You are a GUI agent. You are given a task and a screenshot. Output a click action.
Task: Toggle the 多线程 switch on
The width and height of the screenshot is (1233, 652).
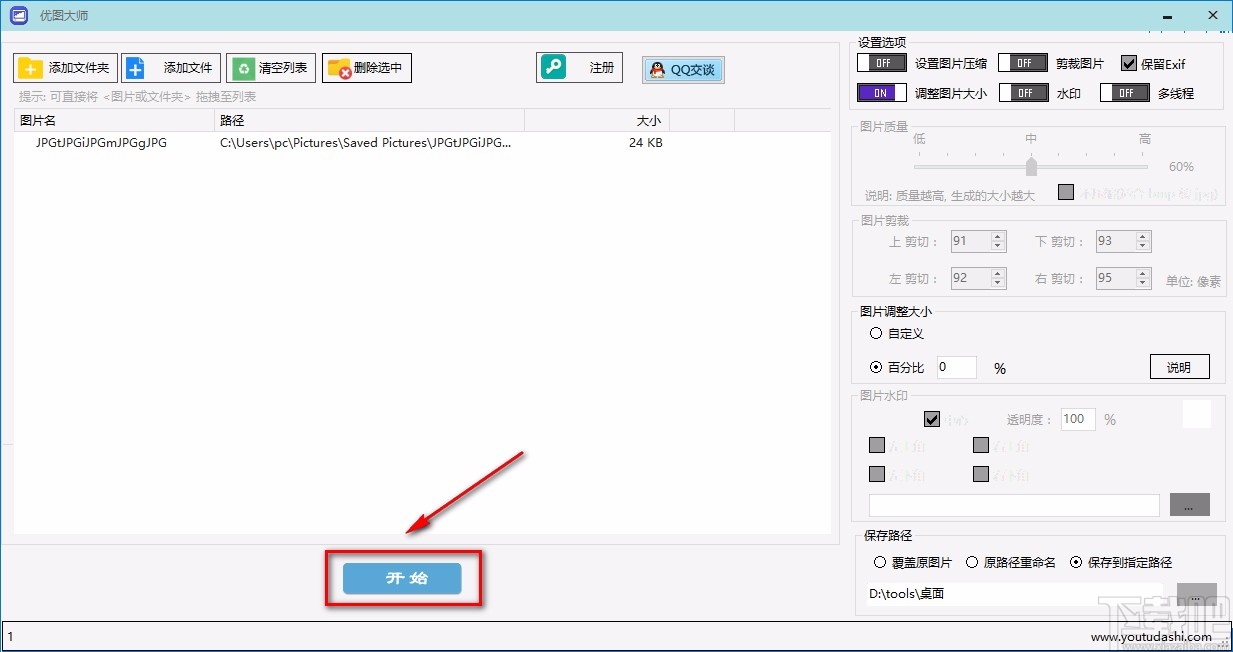click(1124, 92)
